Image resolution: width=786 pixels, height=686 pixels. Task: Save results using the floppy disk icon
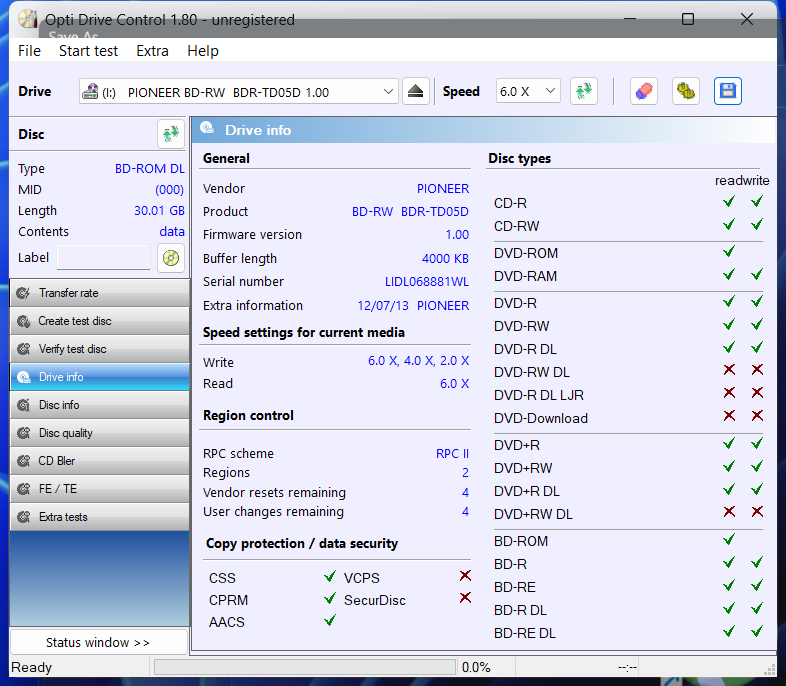tap(728, 91)
